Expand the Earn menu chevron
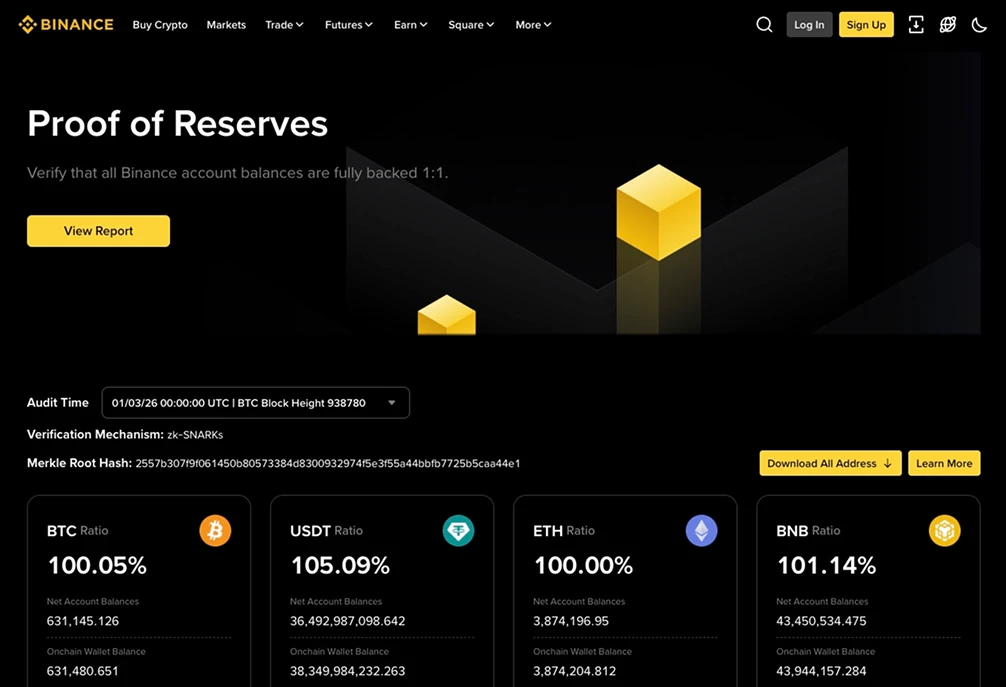 tap(425, 24)
